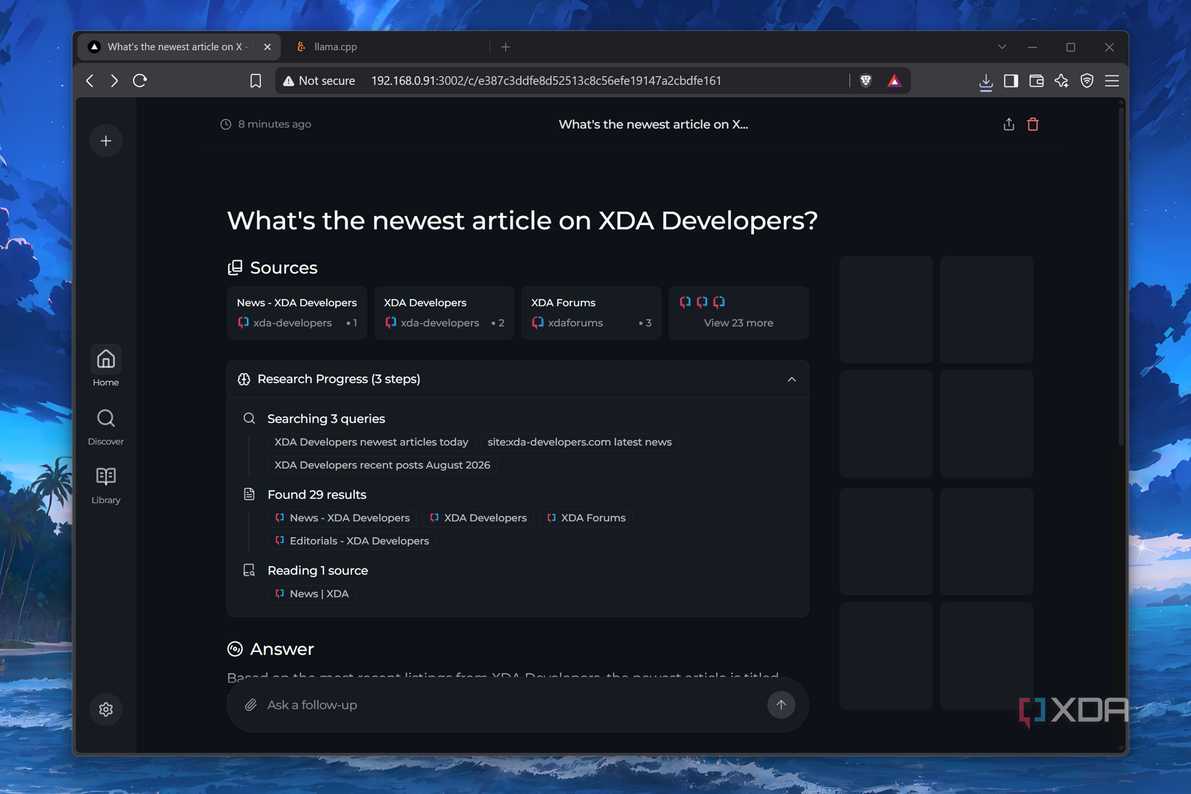The image size is (1191, 794).
Task: Go forward in browser history
Action: click(x=114, y=81)
